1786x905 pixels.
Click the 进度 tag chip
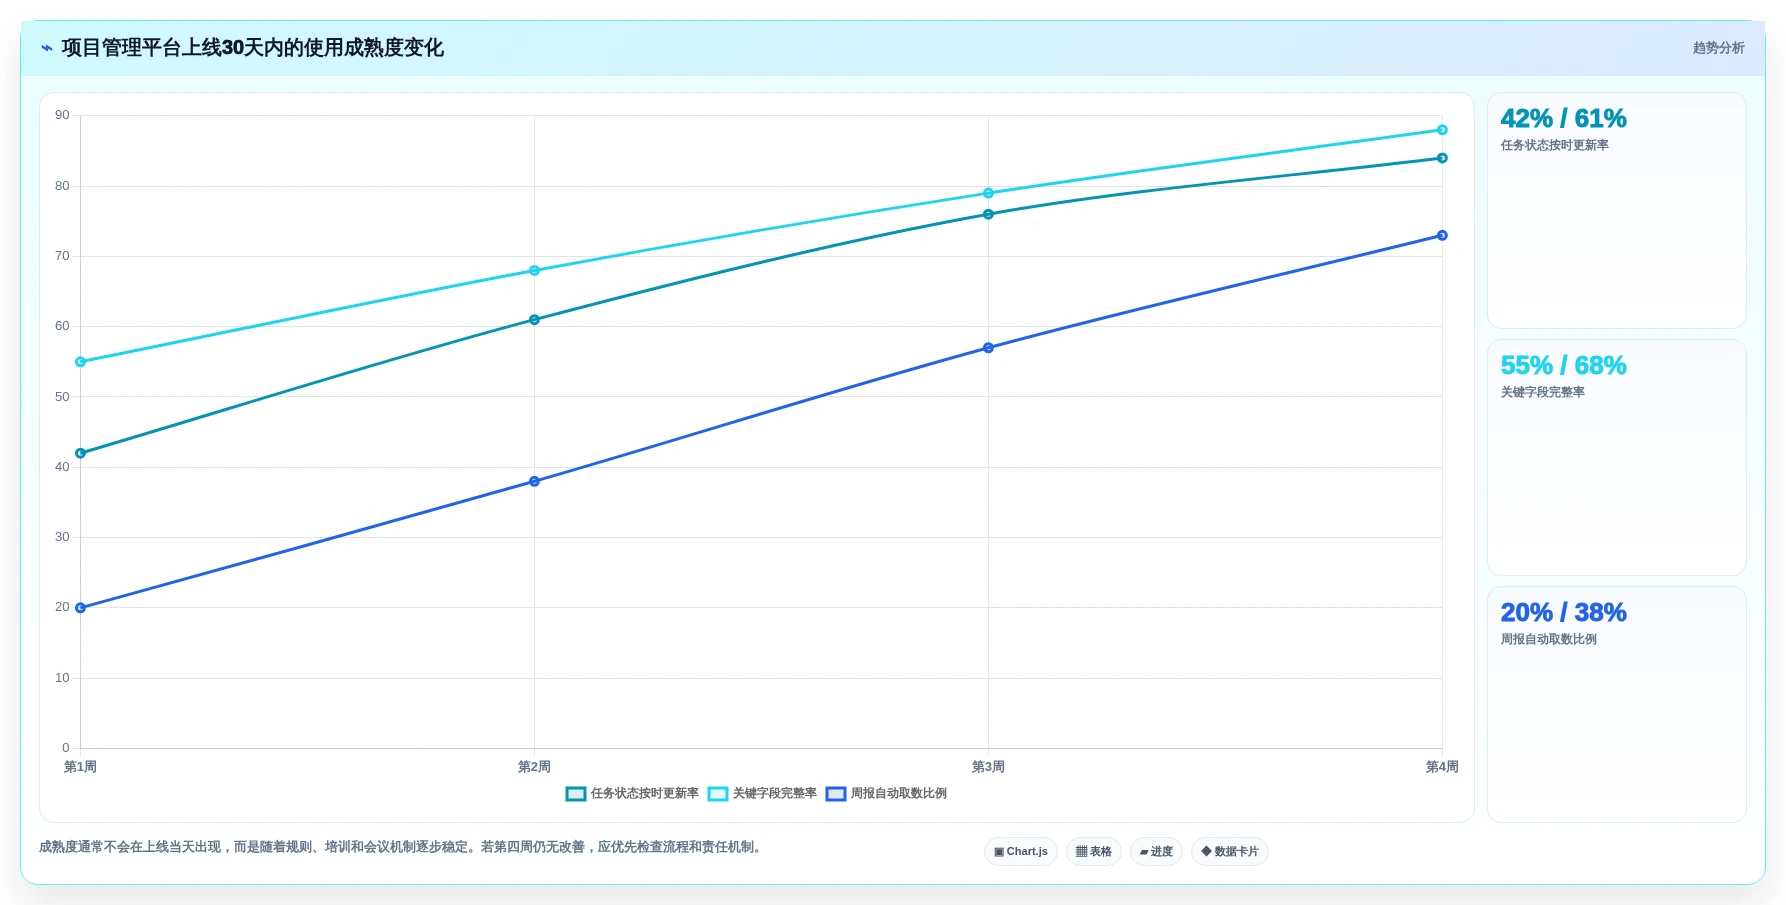(1156, 852)
